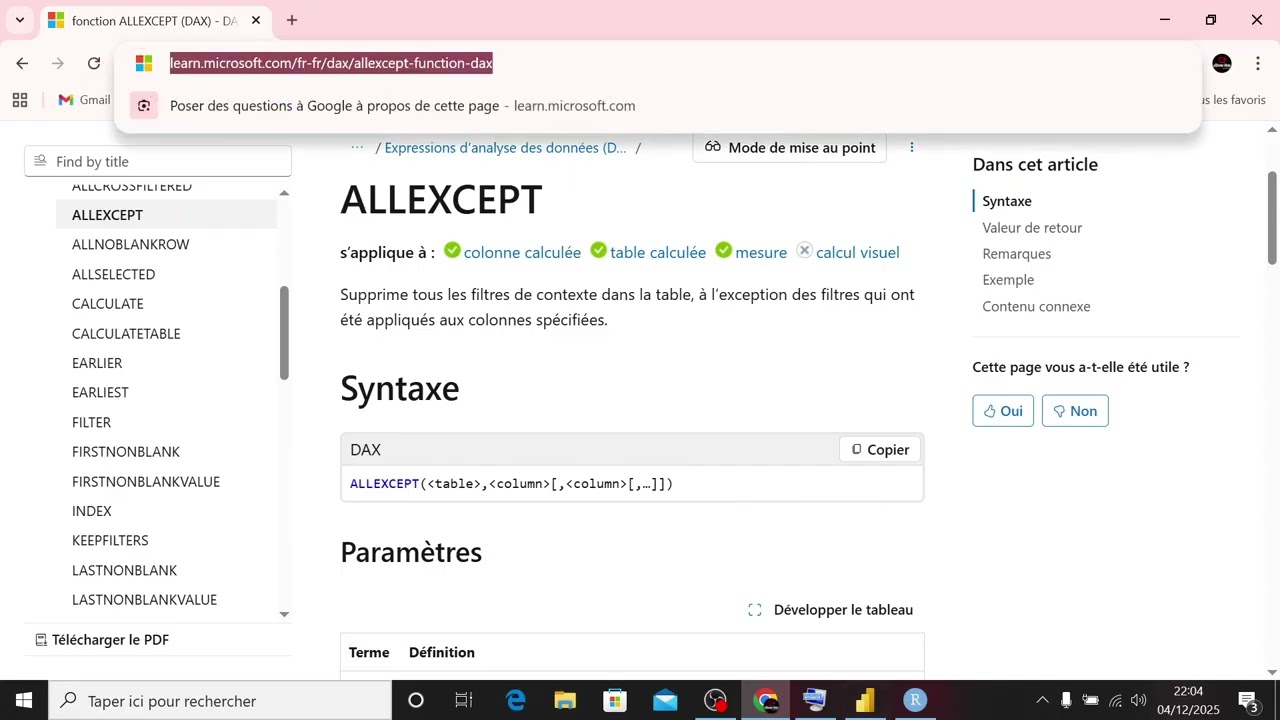The height and width of the screenshot is (720, 1280).
Task: Open the R application from the taskbar
Action: pos(915,700)
